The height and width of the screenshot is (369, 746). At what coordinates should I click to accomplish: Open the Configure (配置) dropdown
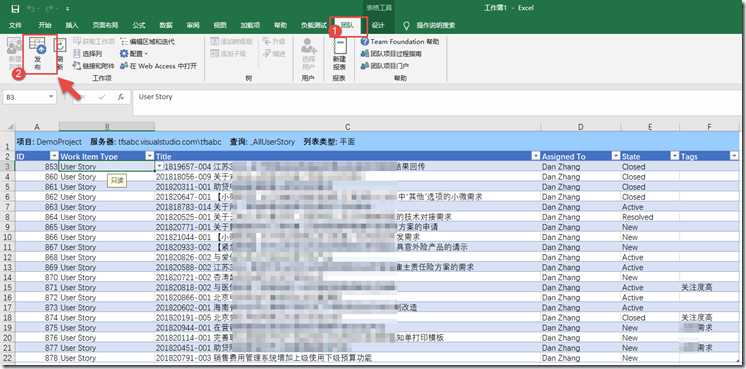(134, 54)
